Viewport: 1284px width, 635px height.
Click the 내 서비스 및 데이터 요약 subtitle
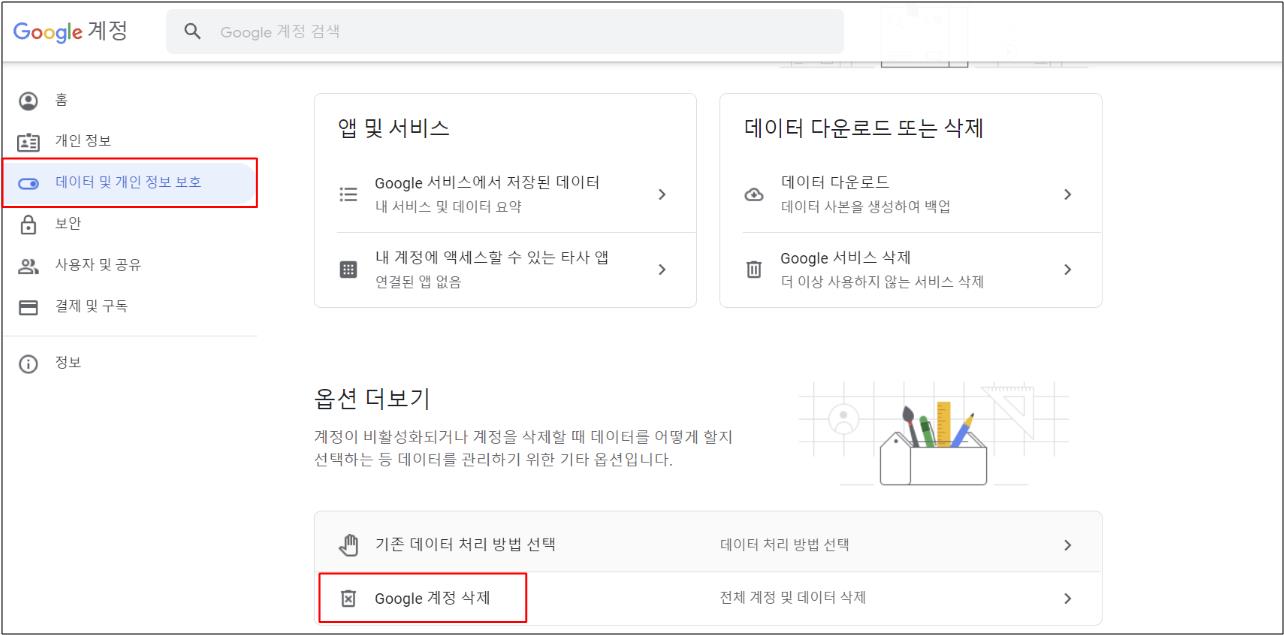click(448, 207)
